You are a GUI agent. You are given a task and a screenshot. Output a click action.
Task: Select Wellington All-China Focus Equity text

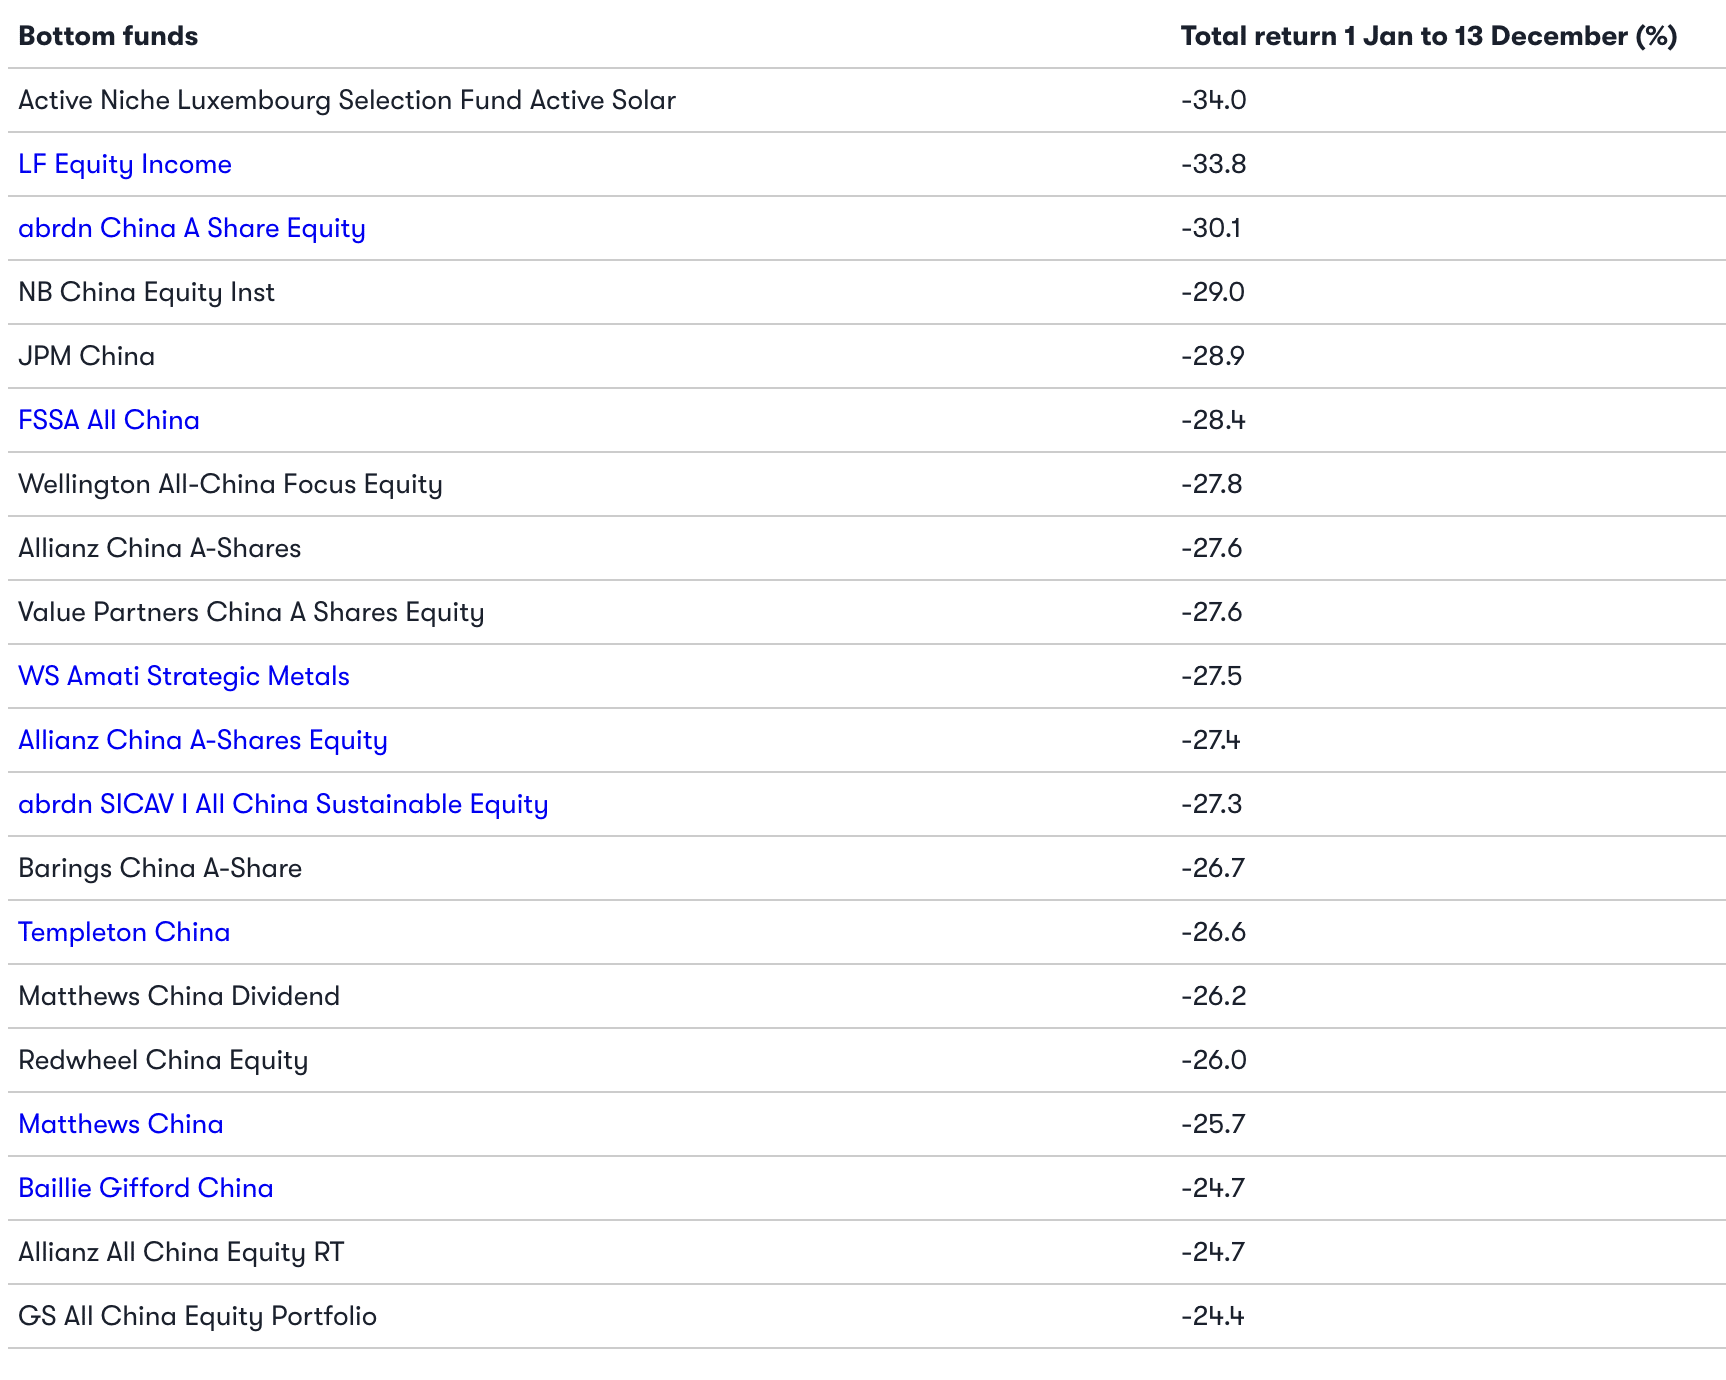[x=230, y=484]
